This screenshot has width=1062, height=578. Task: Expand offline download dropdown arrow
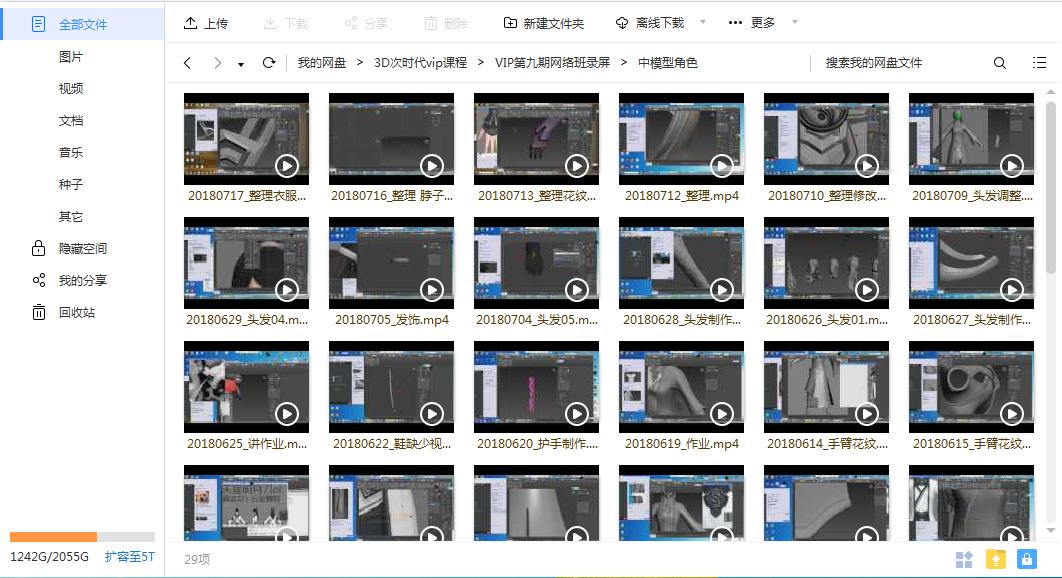(702, 22)
